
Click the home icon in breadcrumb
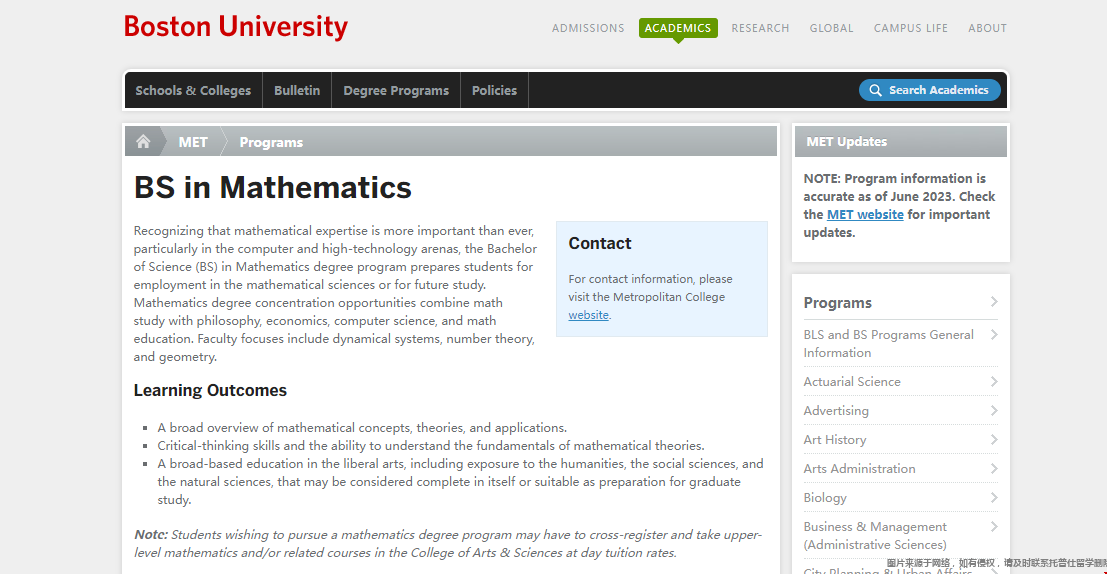point(143,141)
